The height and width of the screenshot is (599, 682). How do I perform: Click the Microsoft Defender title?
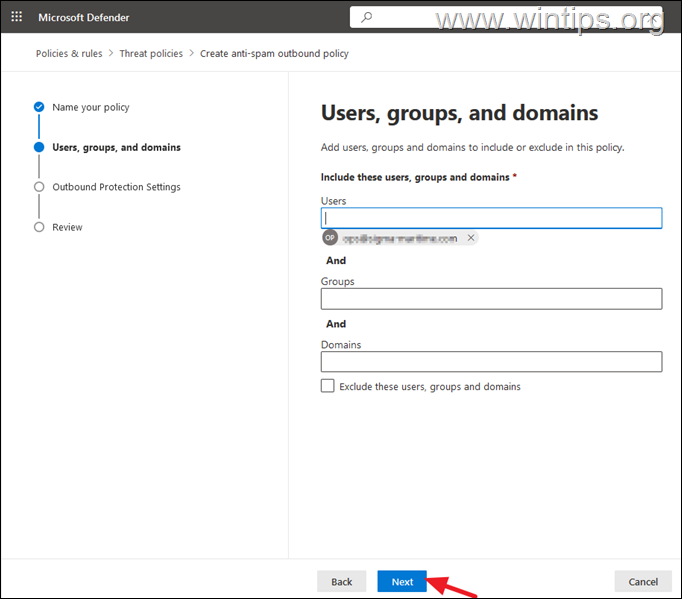click(84, 17)
